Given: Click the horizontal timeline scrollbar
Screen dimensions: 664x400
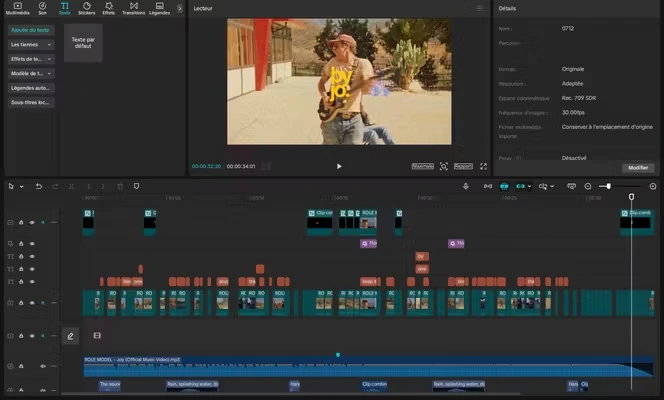Looking at the screenshot, I should click(x=292, y=394).
